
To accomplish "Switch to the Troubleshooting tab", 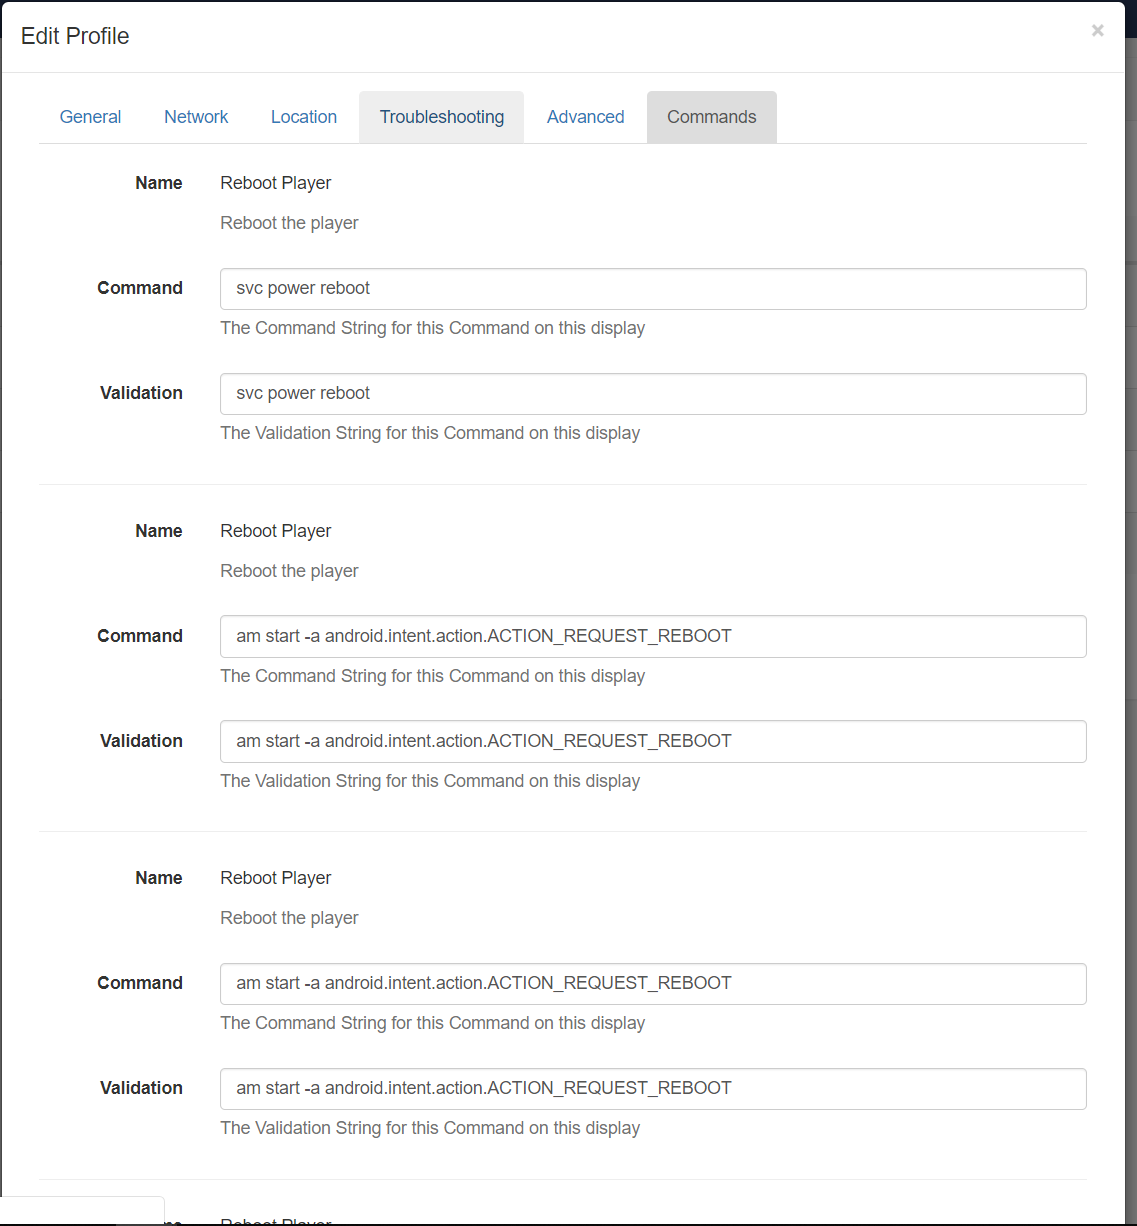I will coord(441,117).
